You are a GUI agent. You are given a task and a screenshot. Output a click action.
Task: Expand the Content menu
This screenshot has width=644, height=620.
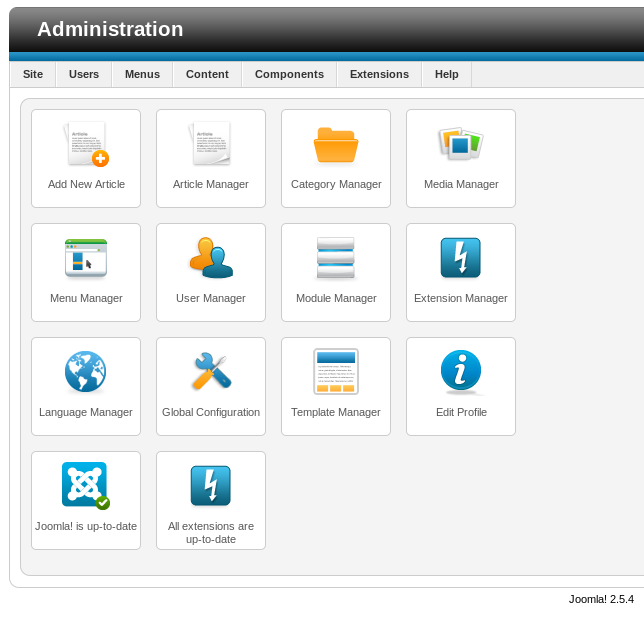coord(207,74)
